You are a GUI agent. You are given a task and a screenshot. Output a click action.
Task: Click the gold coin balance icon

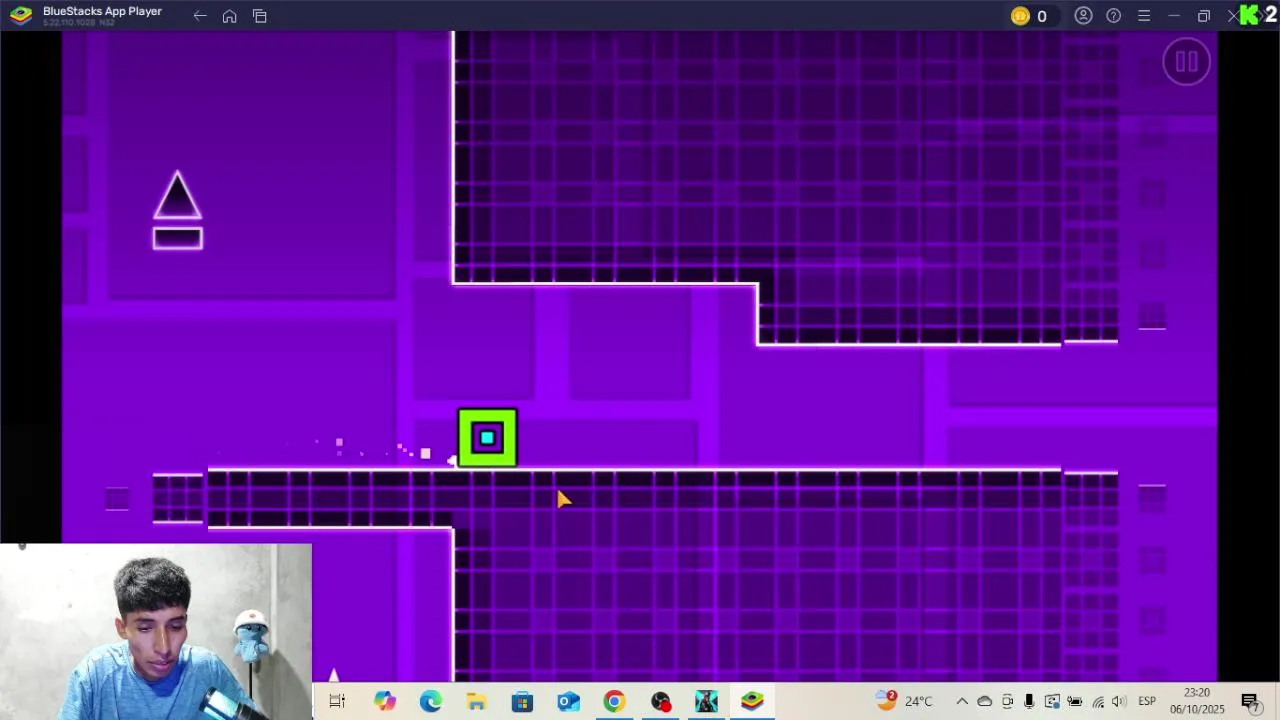1020,16
